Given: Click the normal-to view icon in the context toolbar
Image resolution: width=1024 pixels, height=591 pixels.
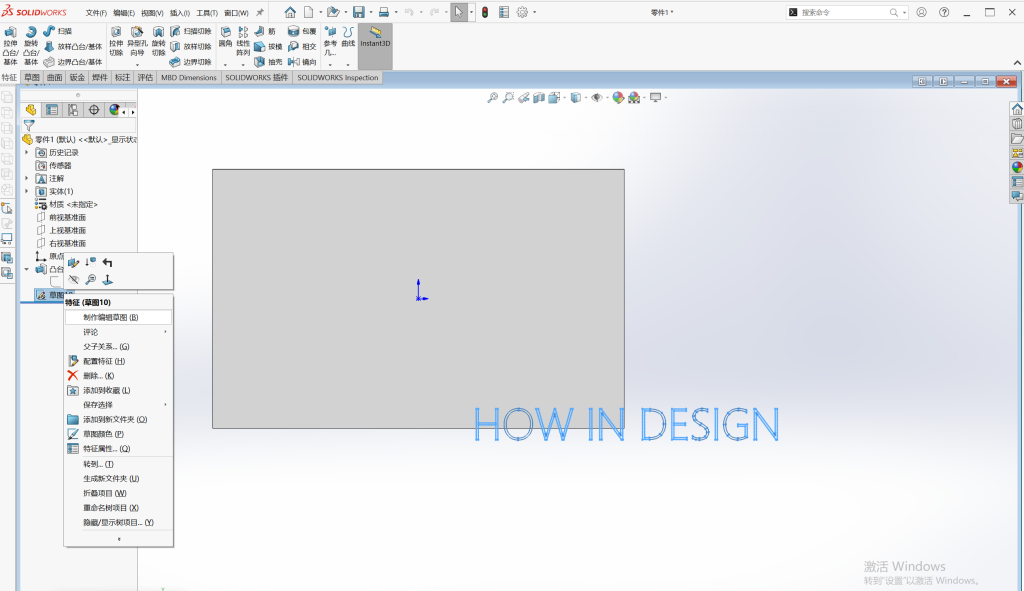Looking at the screenshot, I should (108, 280).
